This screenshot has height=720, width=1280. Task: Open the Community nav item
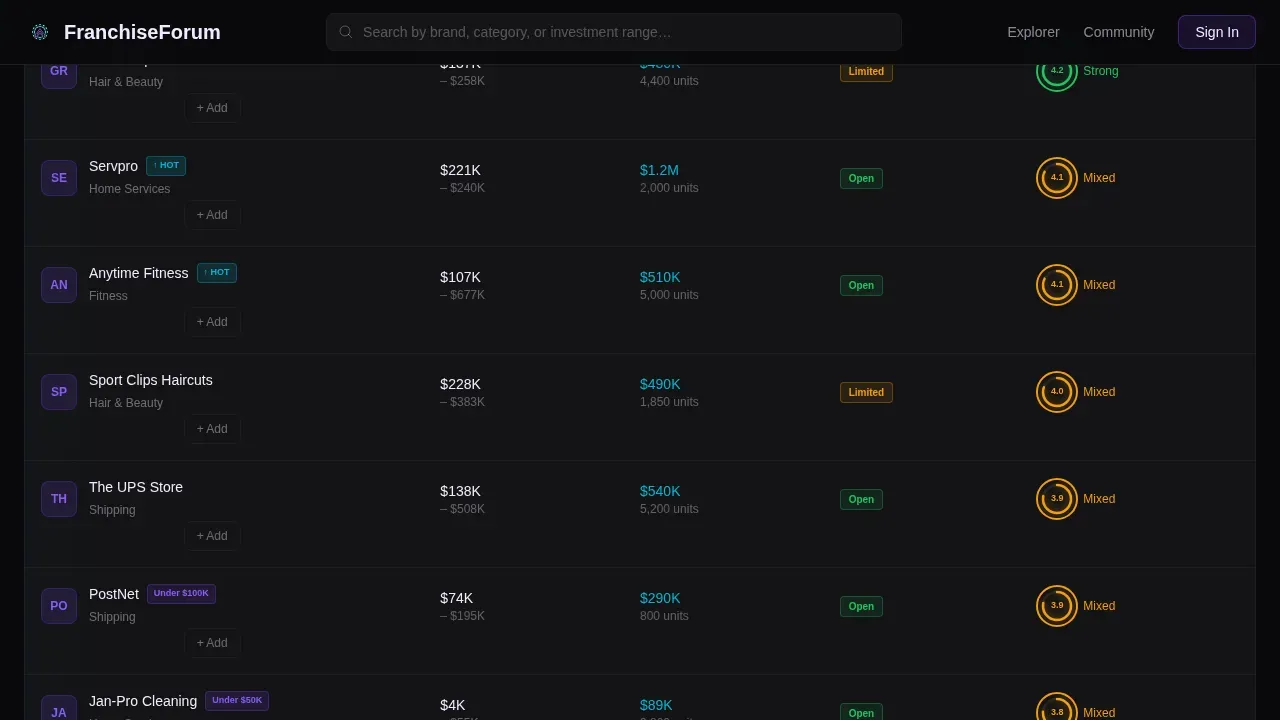coord(1119,32)
